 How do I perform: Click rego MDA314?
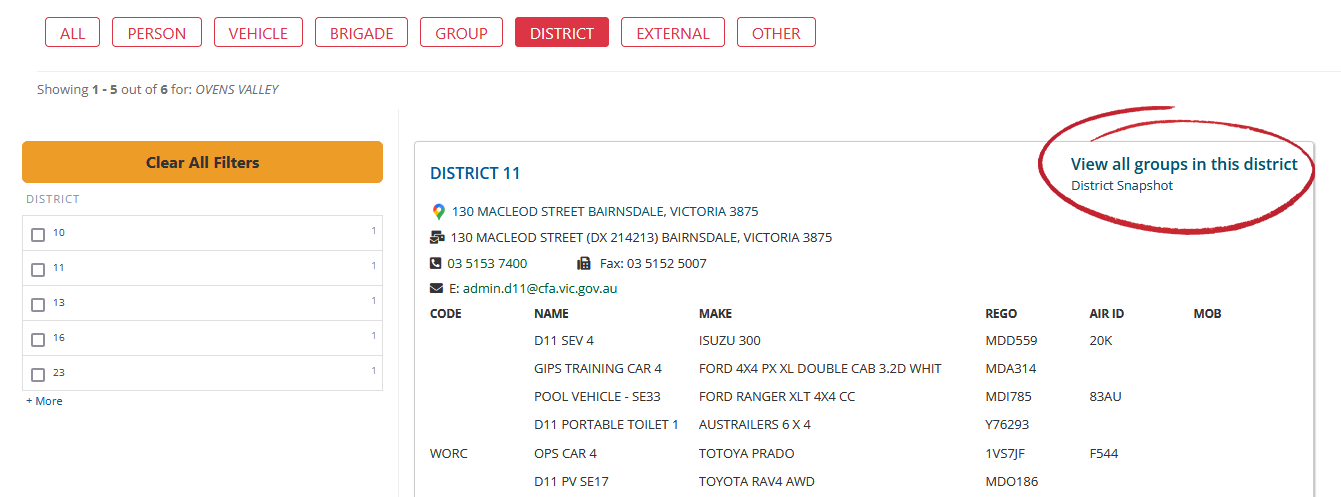(x=1011, y=369)
